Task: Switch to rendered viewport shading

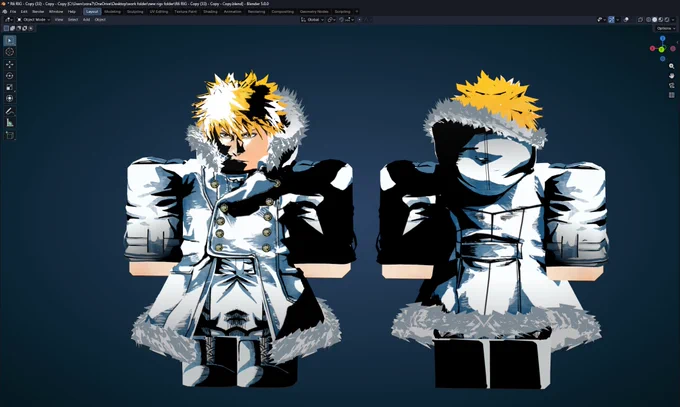Action: pos(667,20)
